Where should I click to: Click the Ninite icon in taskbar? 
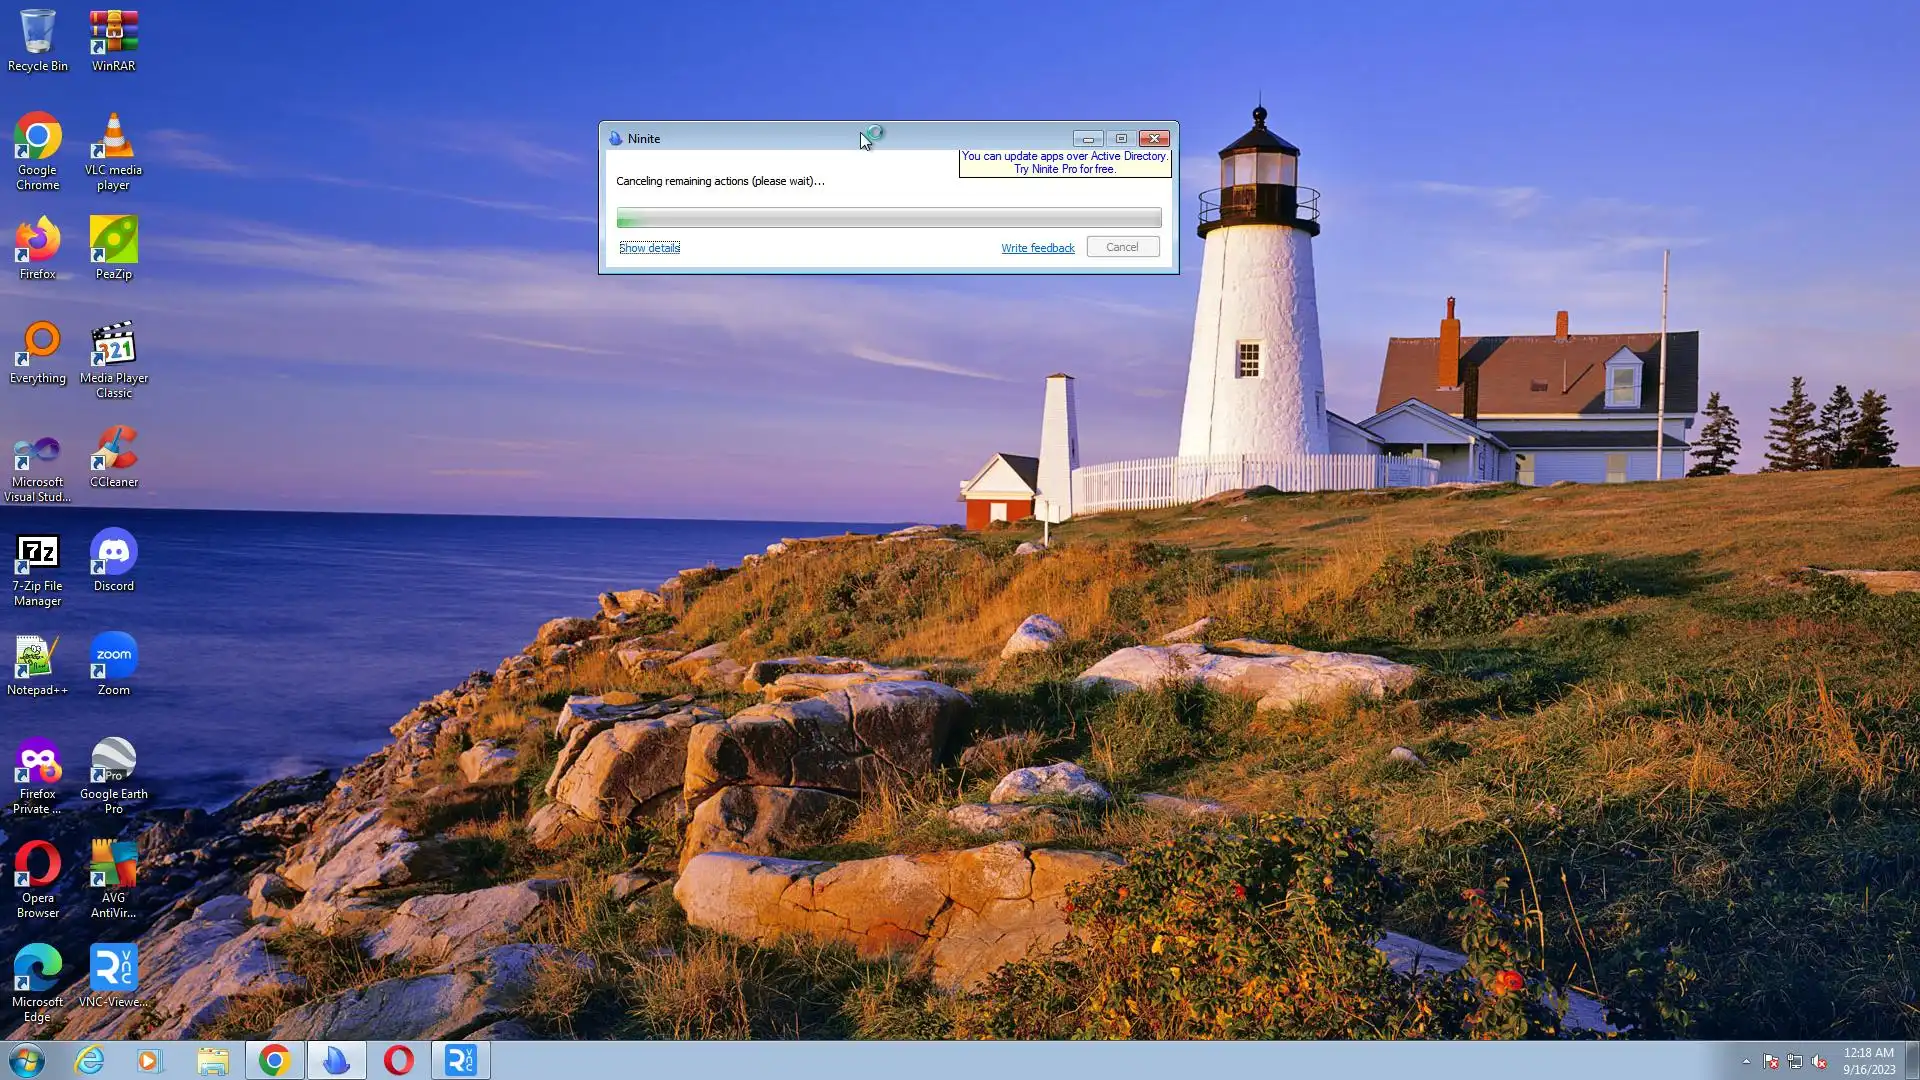click(336, 1060)
